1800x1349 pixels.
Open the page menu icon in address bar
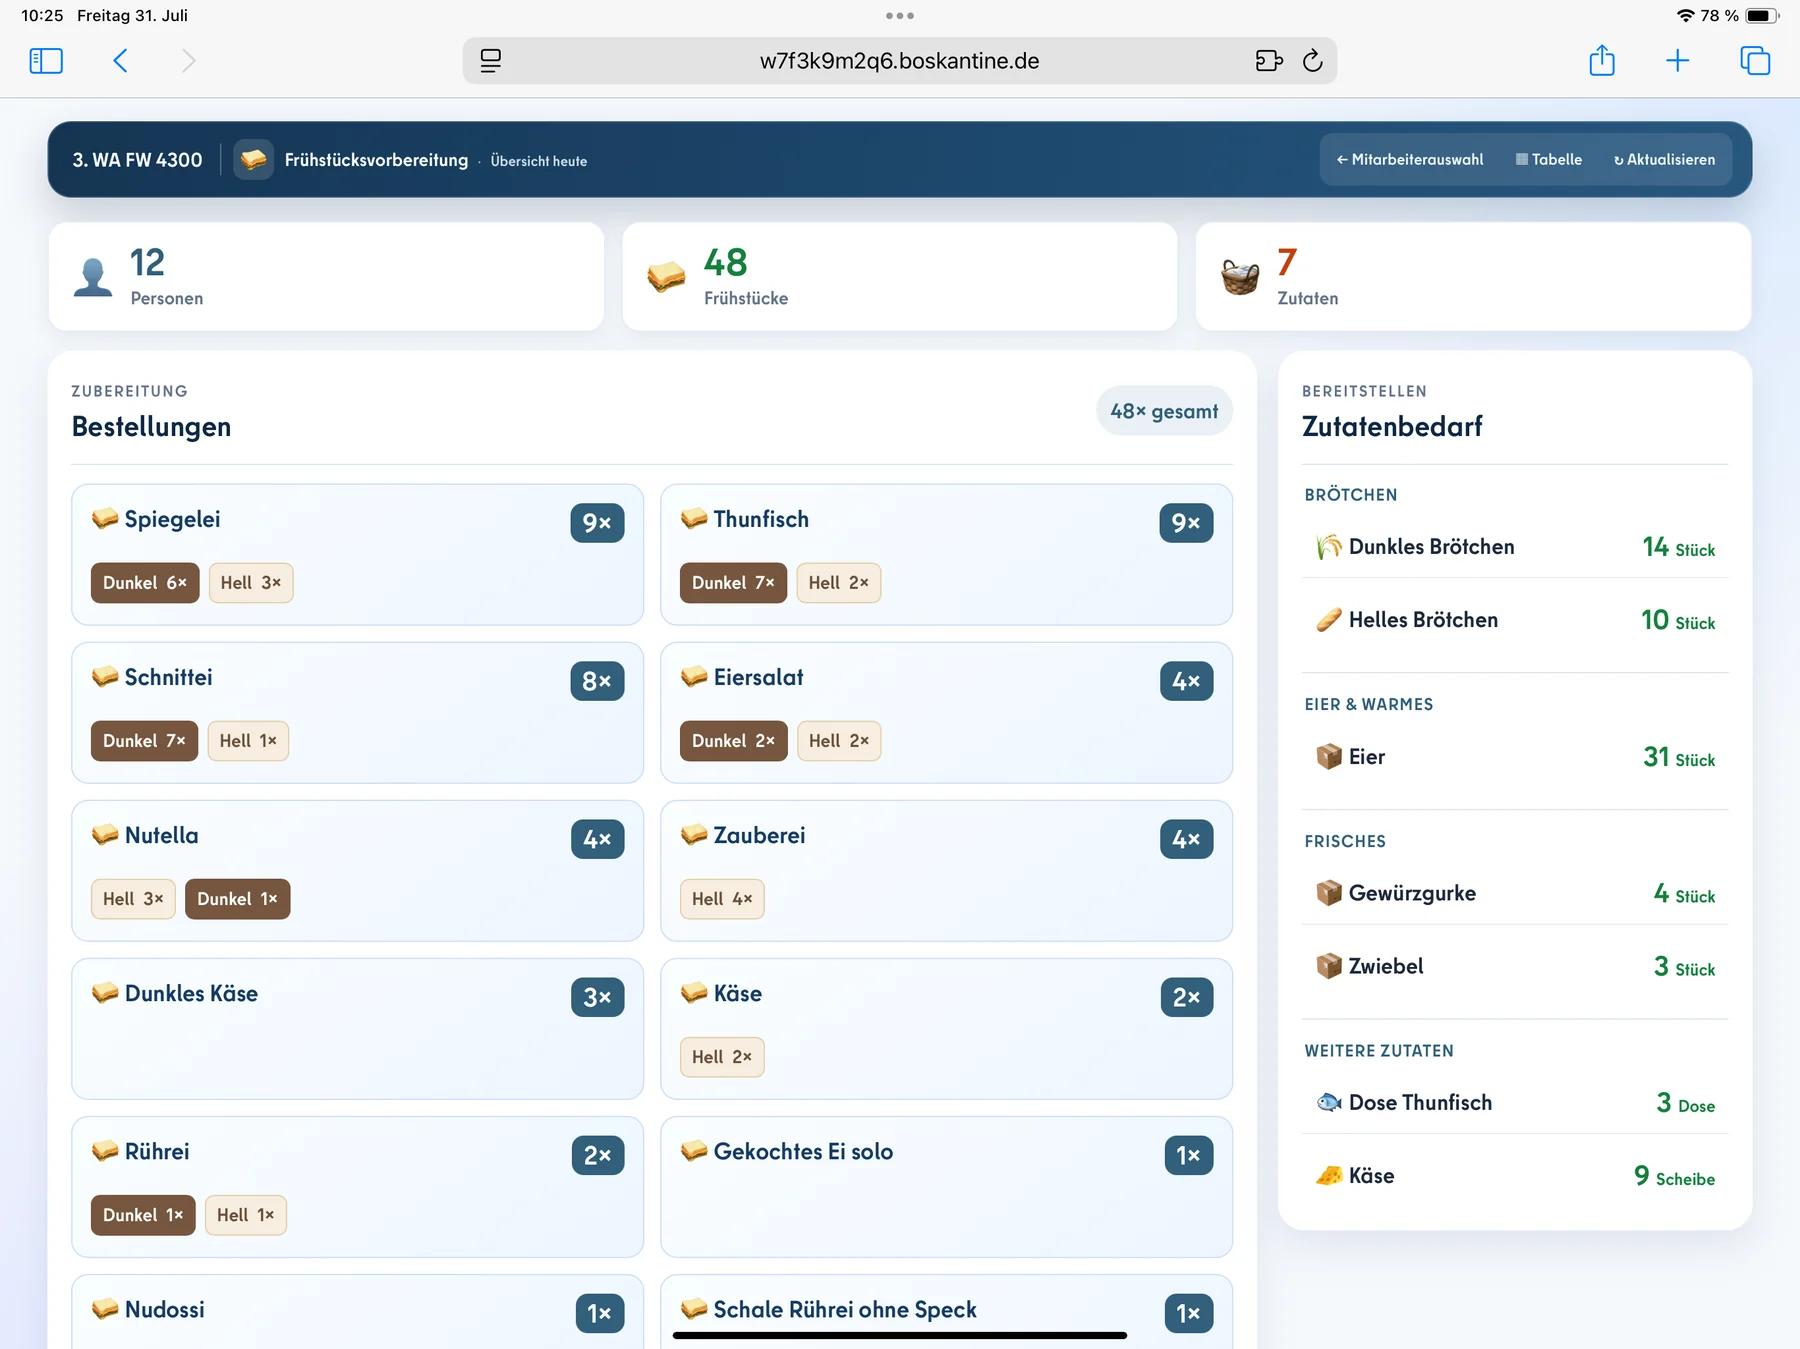click(490, 61)
